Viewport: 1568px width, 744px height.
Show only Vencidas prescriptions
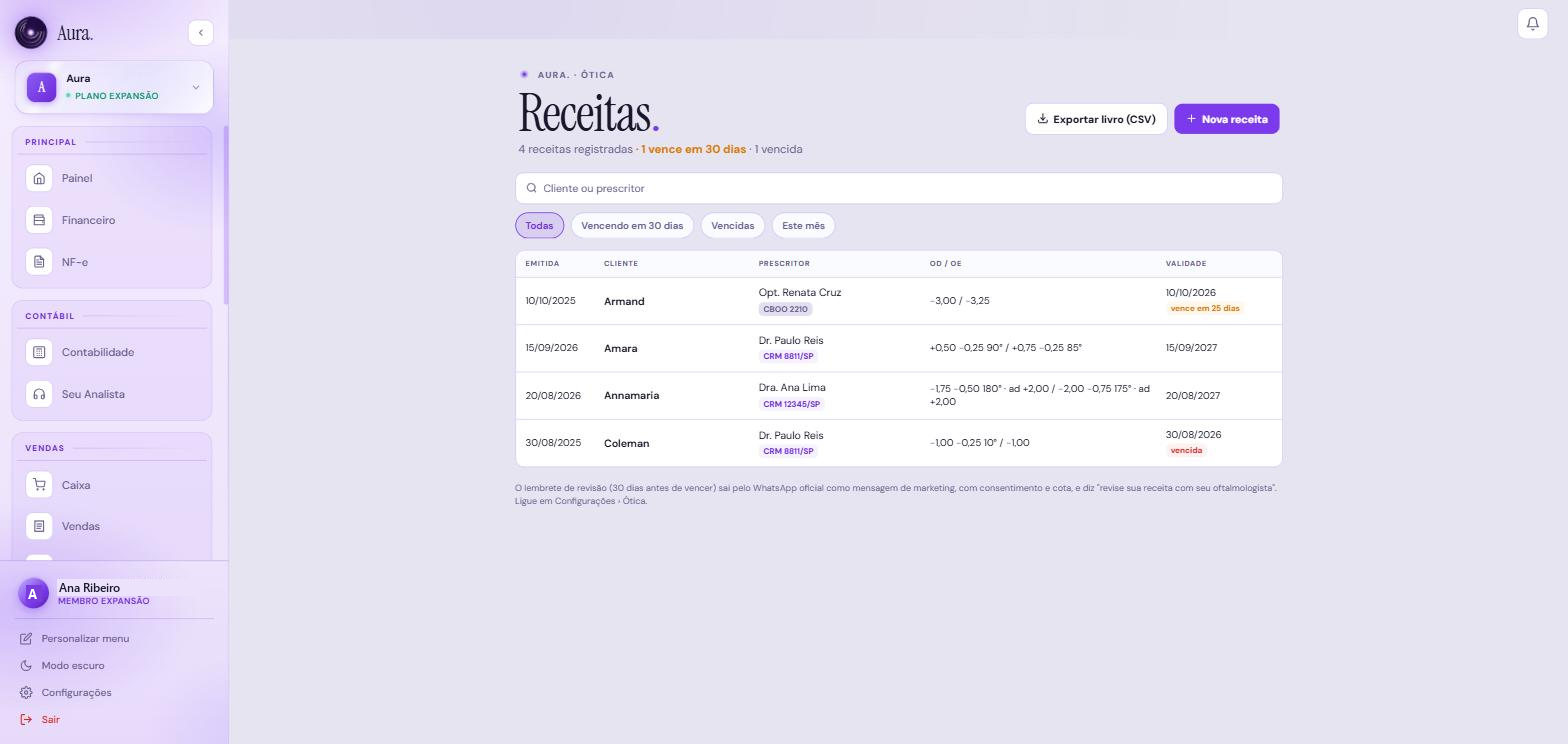pyautogui.click(x=733, y=226)
